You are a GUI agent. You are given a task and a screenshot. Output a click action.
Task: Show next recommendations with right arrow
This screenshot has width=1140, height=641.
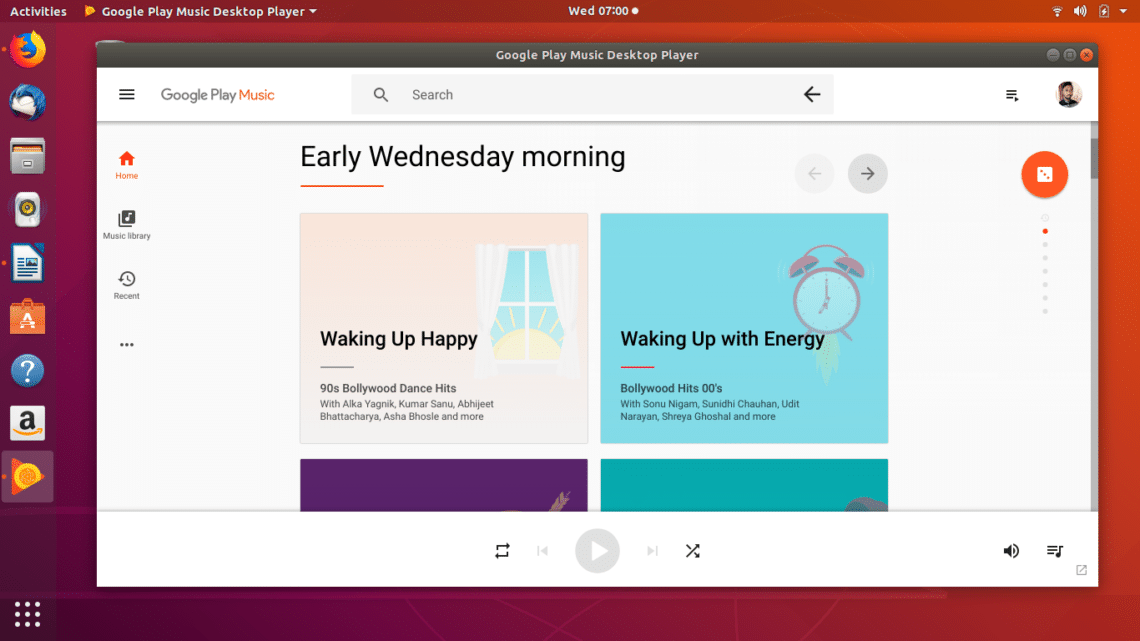click(867, 174)
